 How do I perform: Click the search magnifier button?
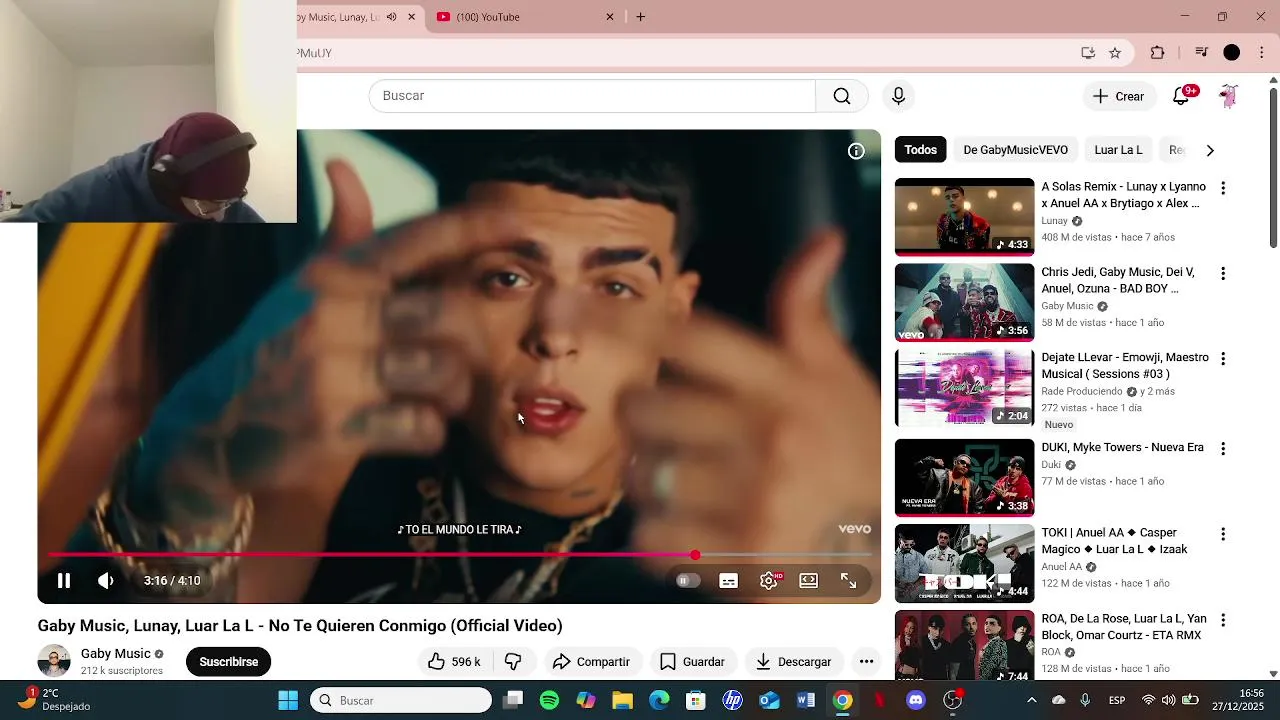coord(842,96)
